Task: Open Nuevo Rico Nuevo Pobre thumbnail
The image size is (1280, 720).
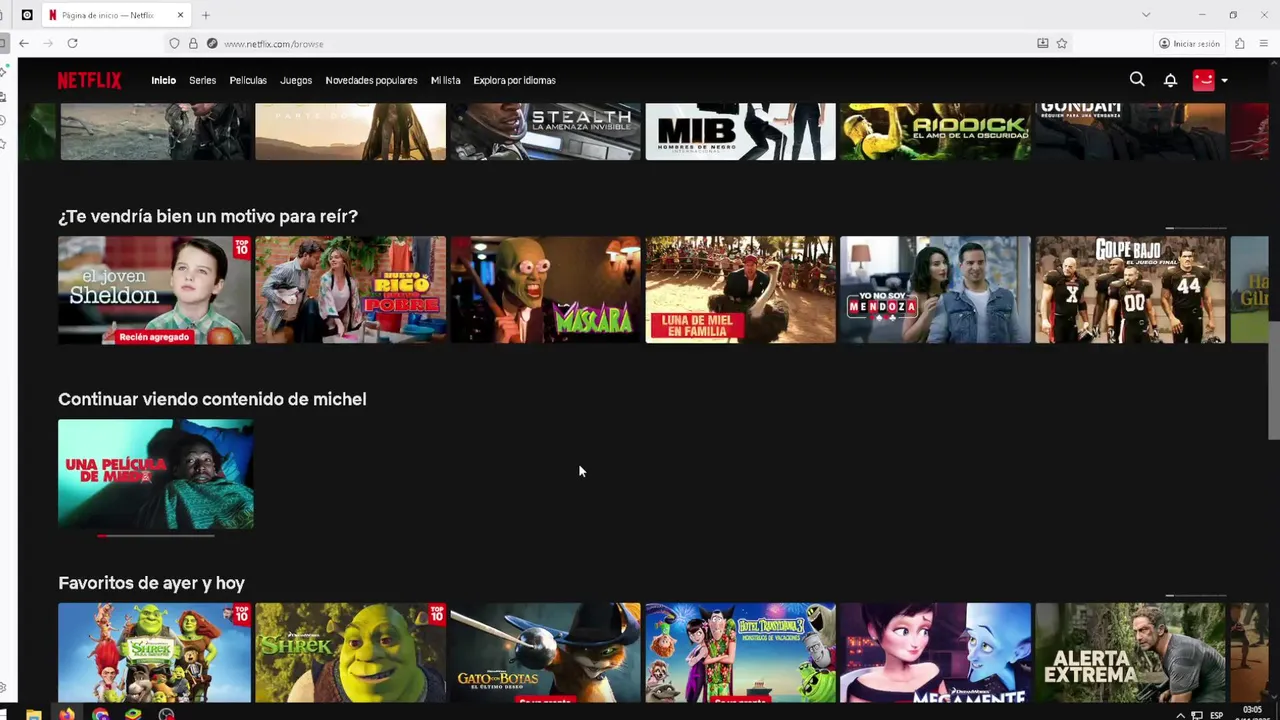Action: point(350,290)
